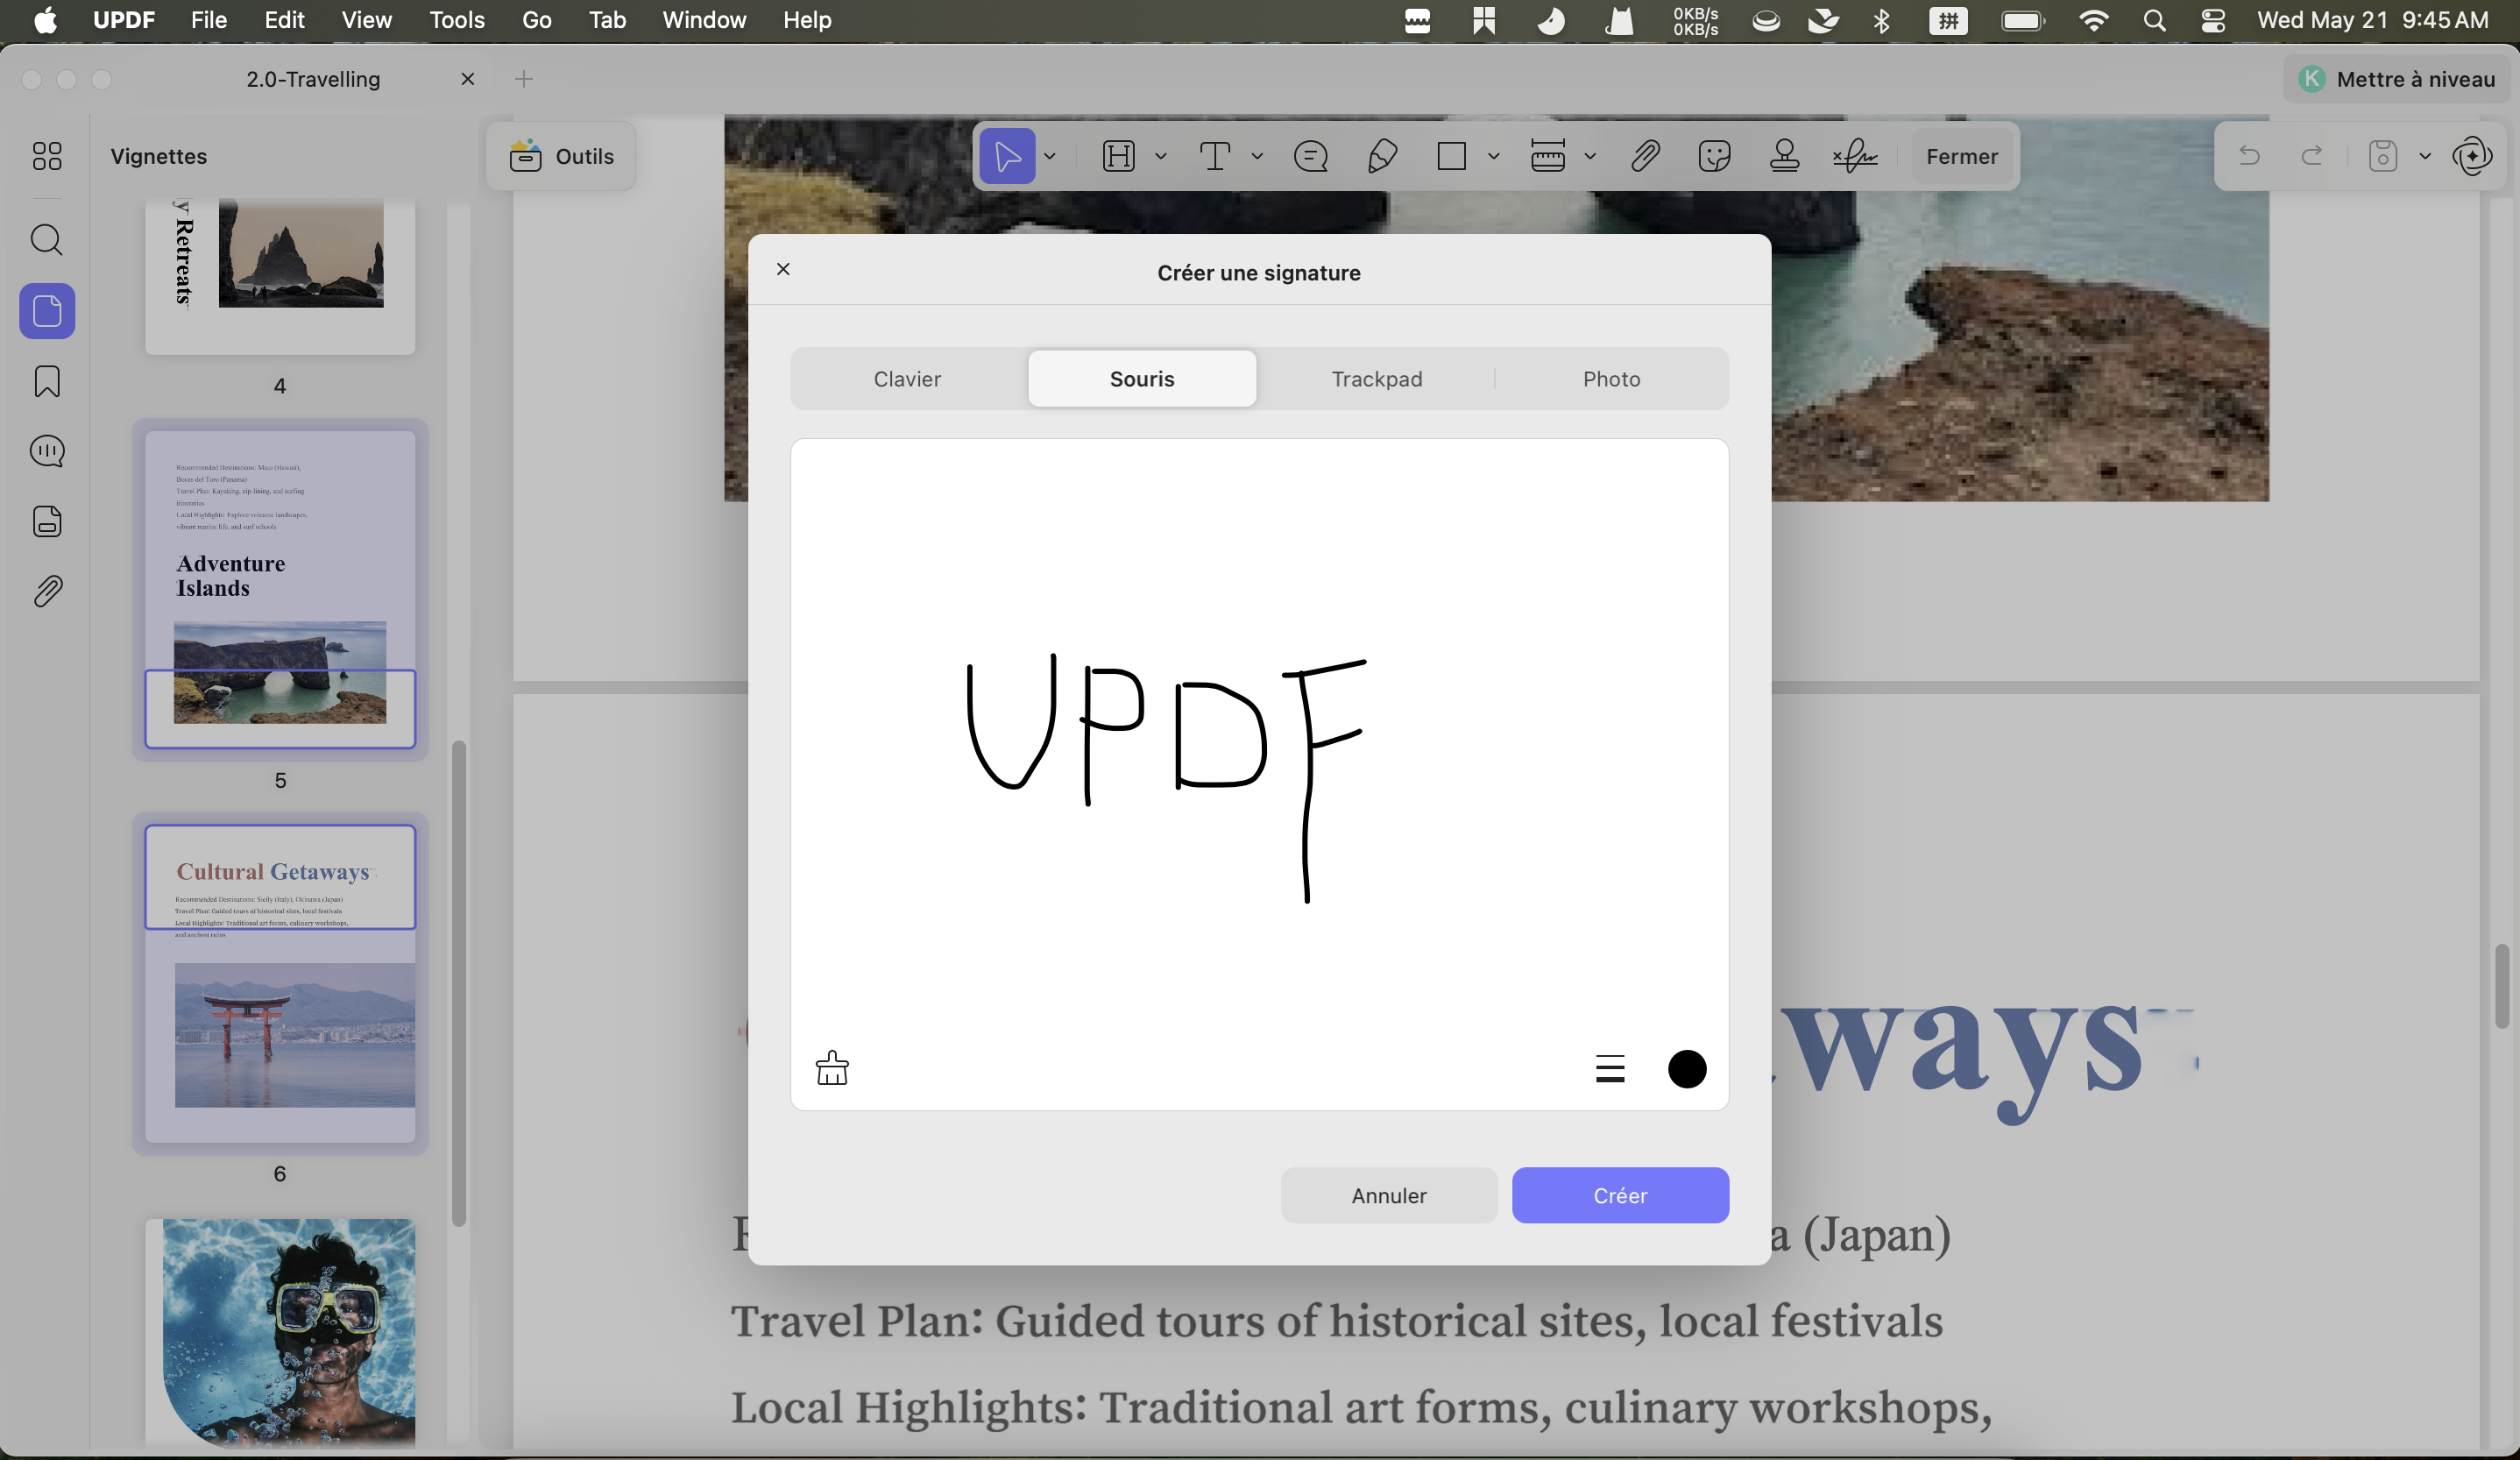Clear the drawn signature with the broom icon
Image resolution: width=2520 pixels, height=1460 pixels.
832,1068
